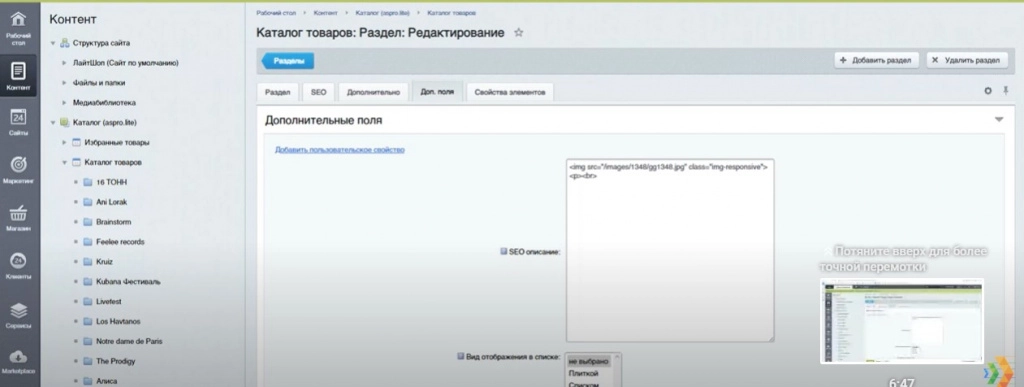Screen dimensions: 1024x387
Task: Click the Livefest folder icon
Action: pos(88,302)
